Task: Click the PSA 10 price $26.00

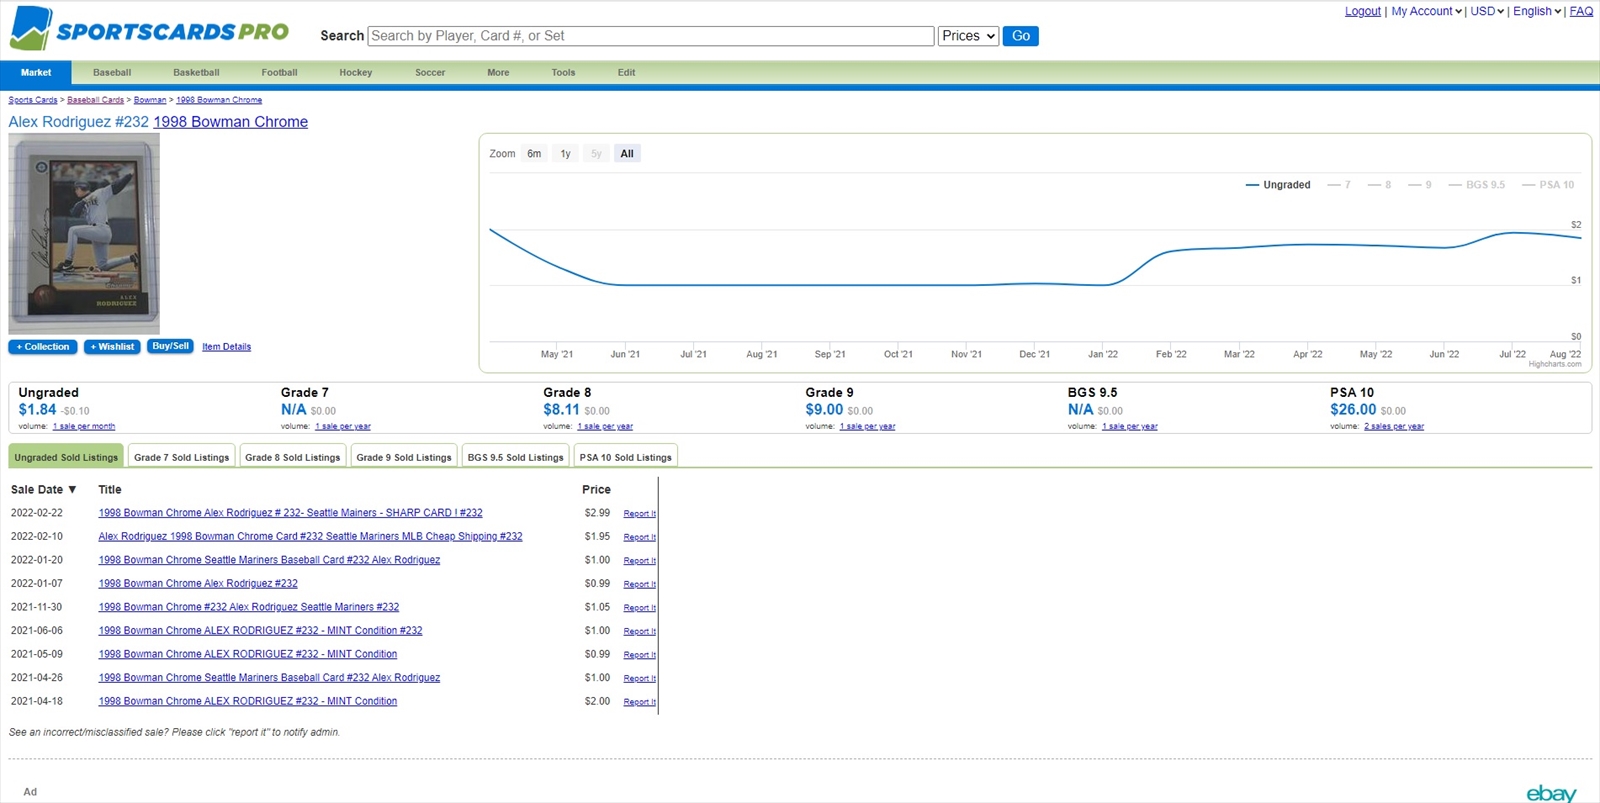Action: [1353, 410]
